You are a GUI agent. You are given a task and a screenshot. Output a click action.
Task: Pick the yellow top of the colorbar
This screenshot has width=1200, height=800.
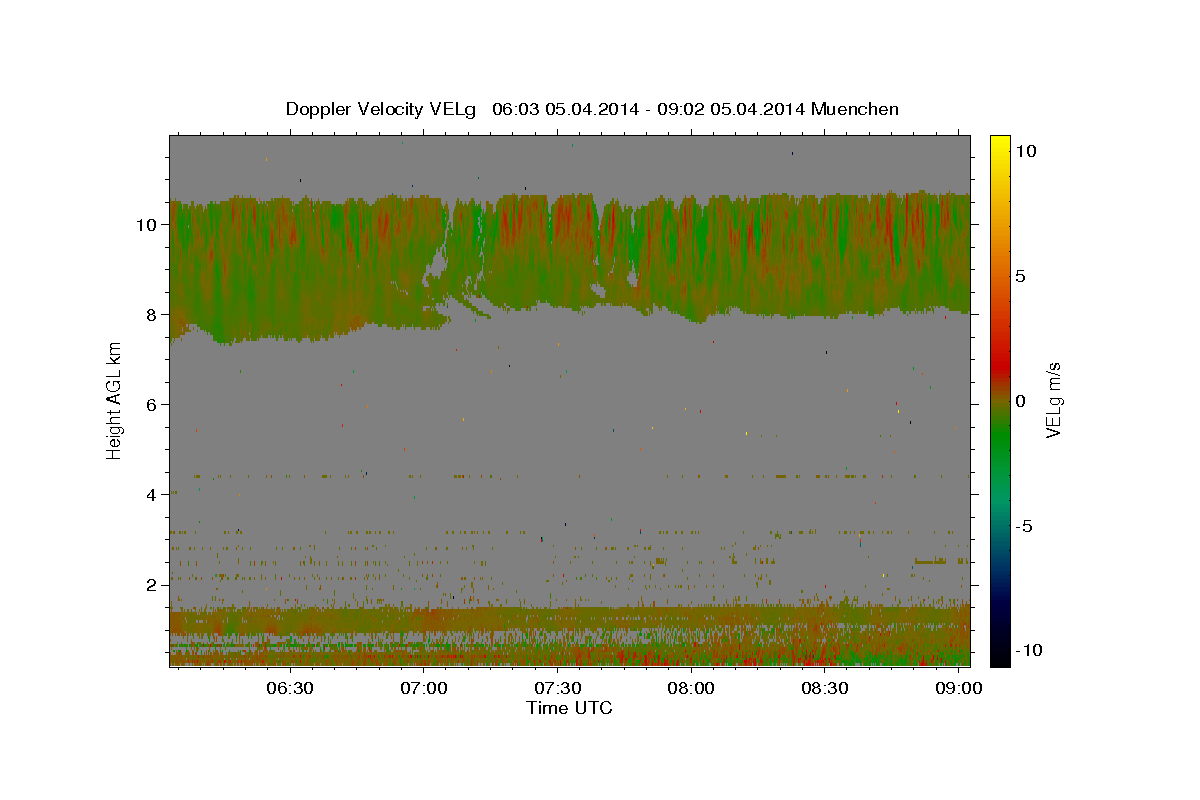tap(999, 143)
